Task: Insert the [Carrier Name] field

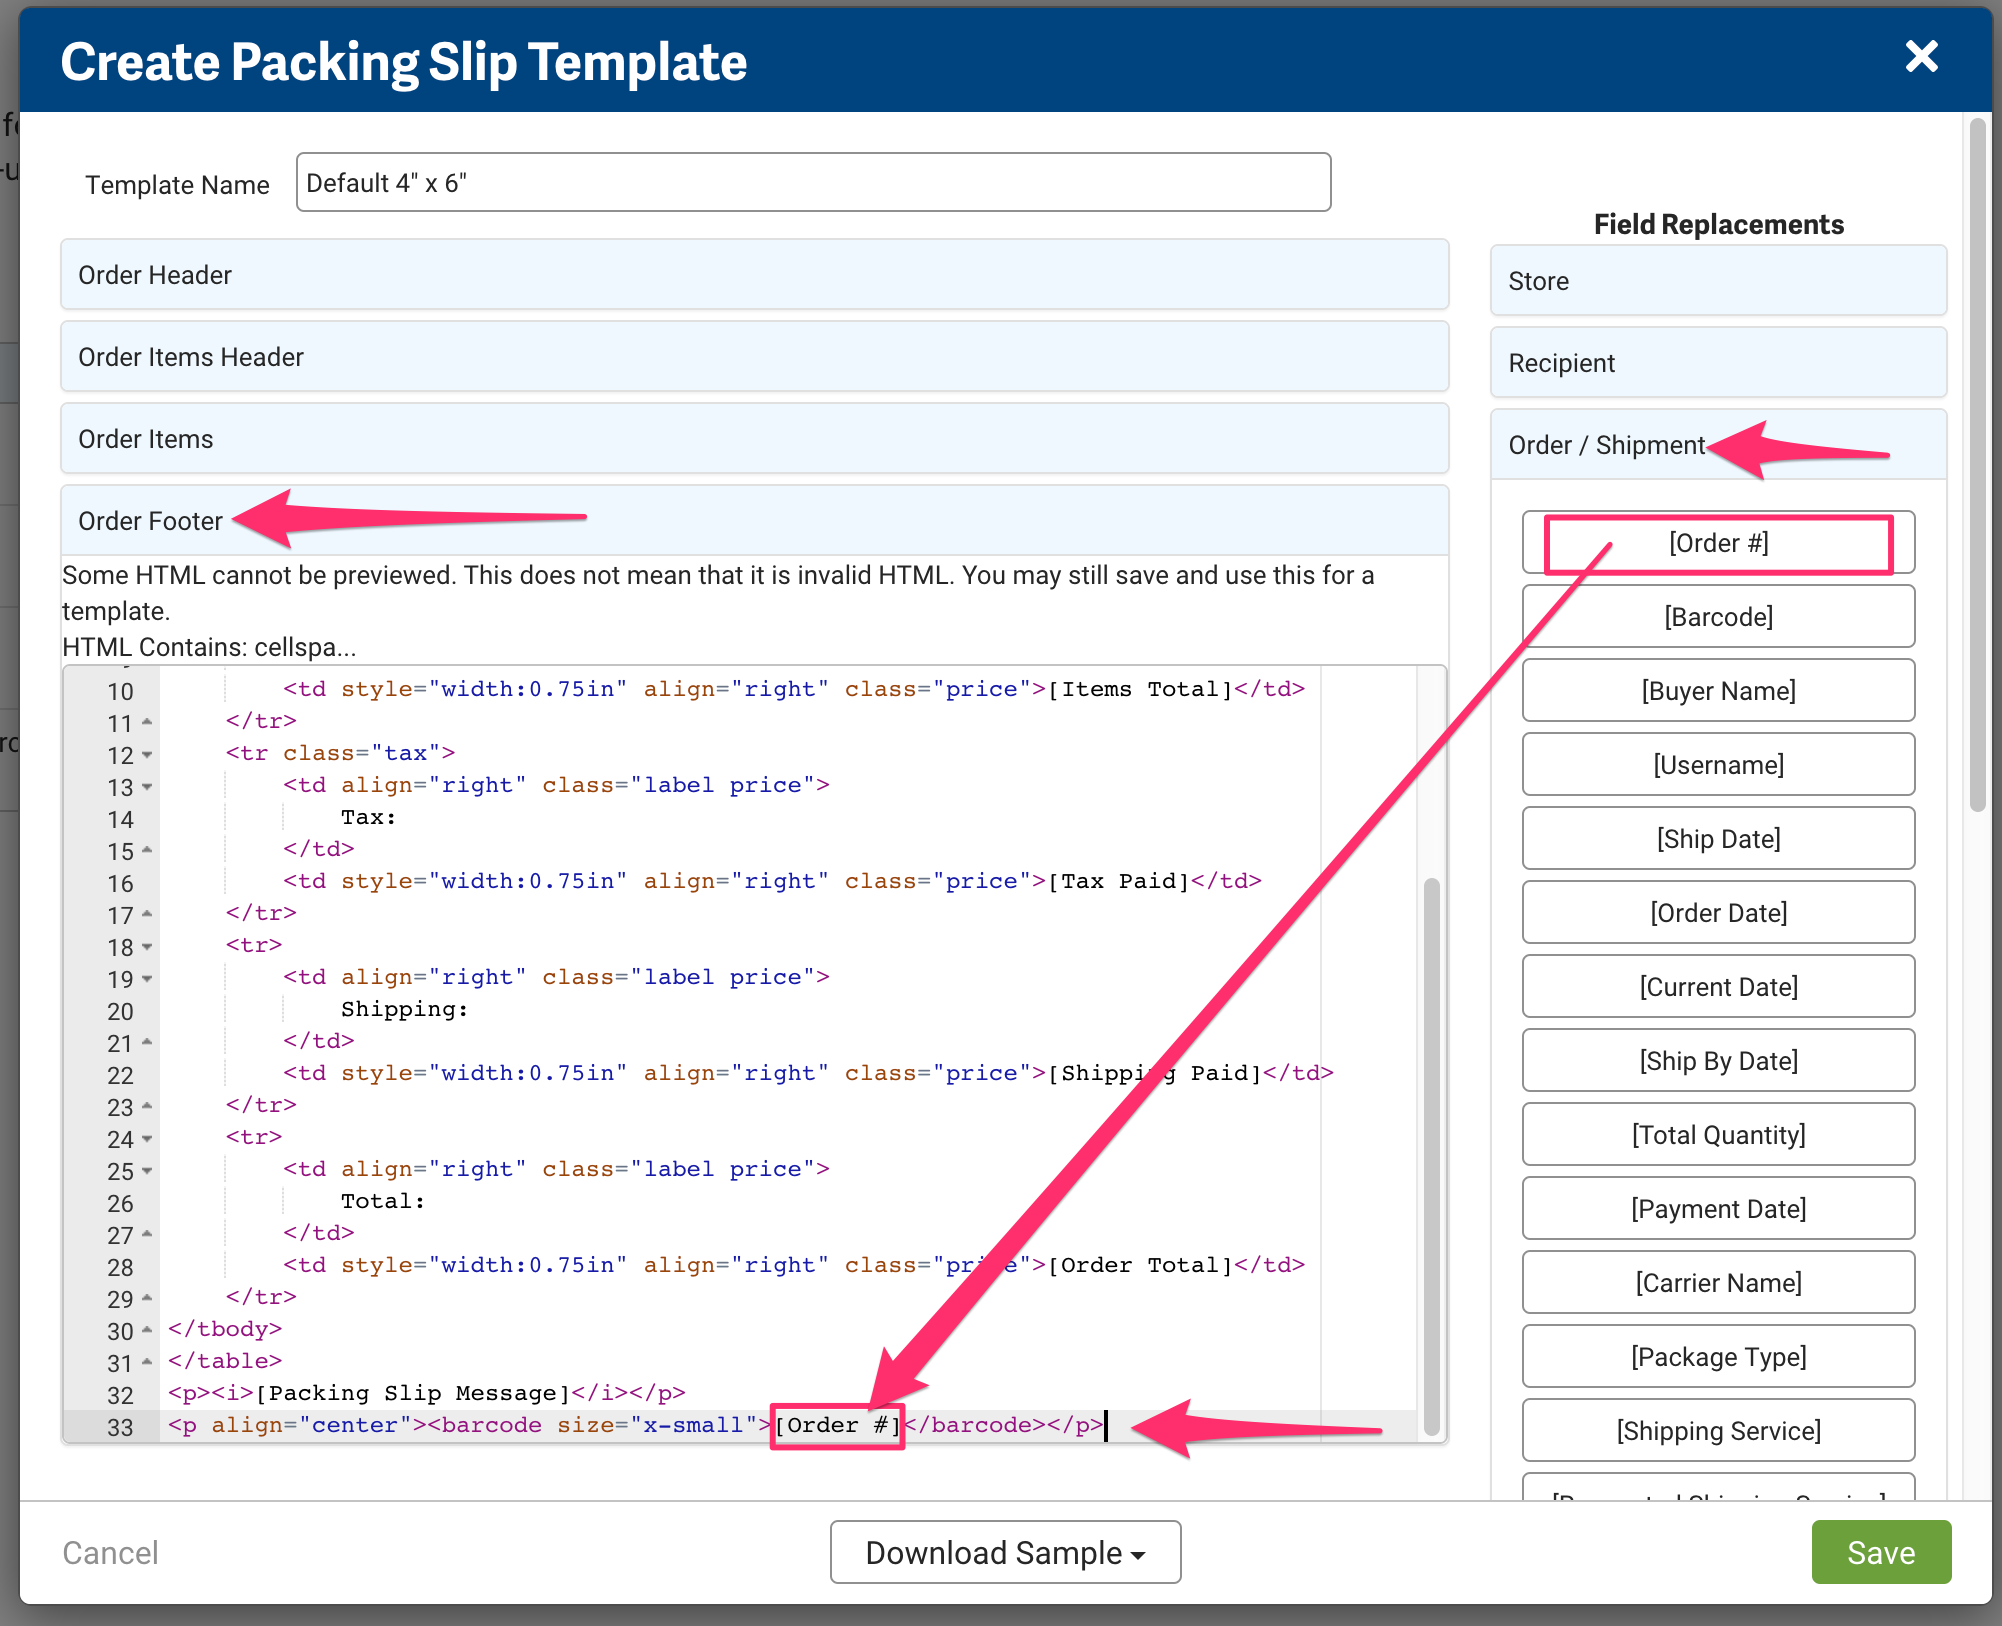Action: click(x=1717, y=1283)
